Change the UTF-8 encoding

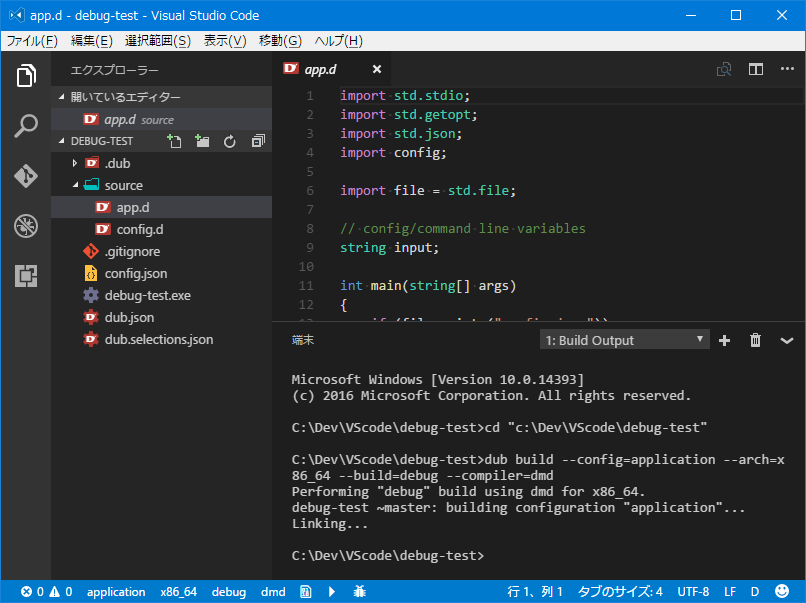point(693,592)
